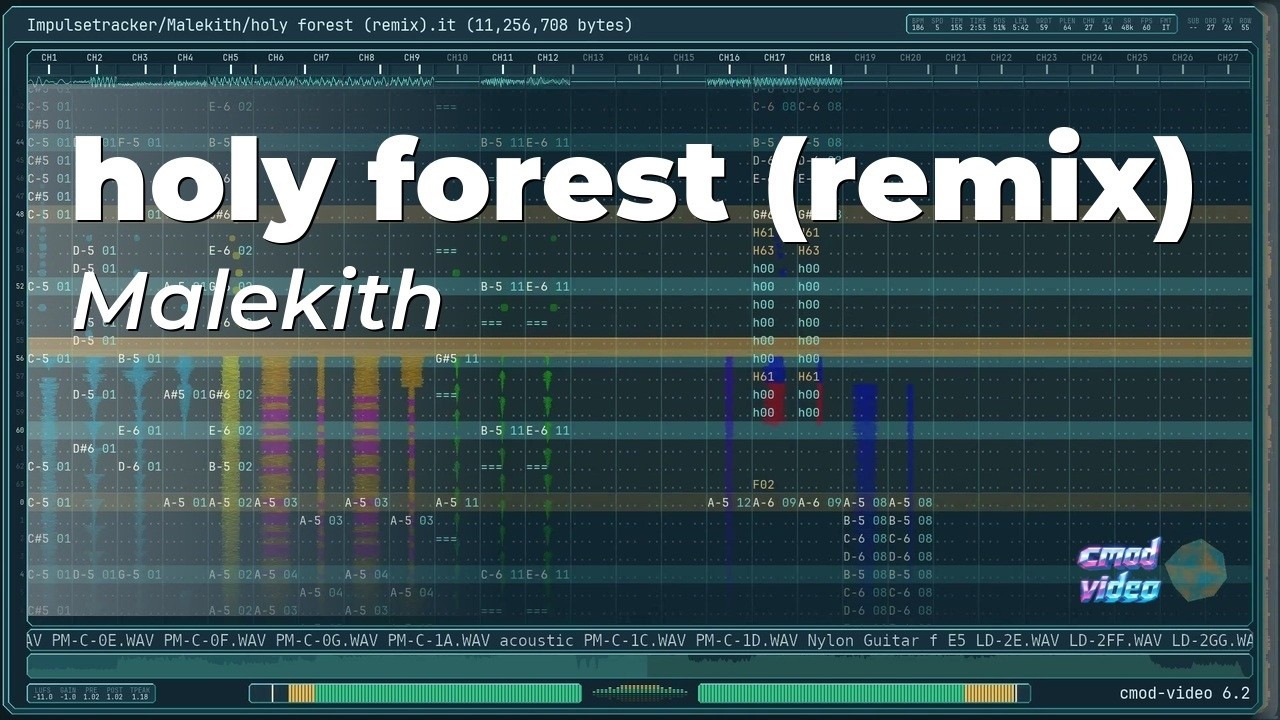Click the FPS 60 readout
The height and width of the screenshot is (720, 1280).
1146,24
